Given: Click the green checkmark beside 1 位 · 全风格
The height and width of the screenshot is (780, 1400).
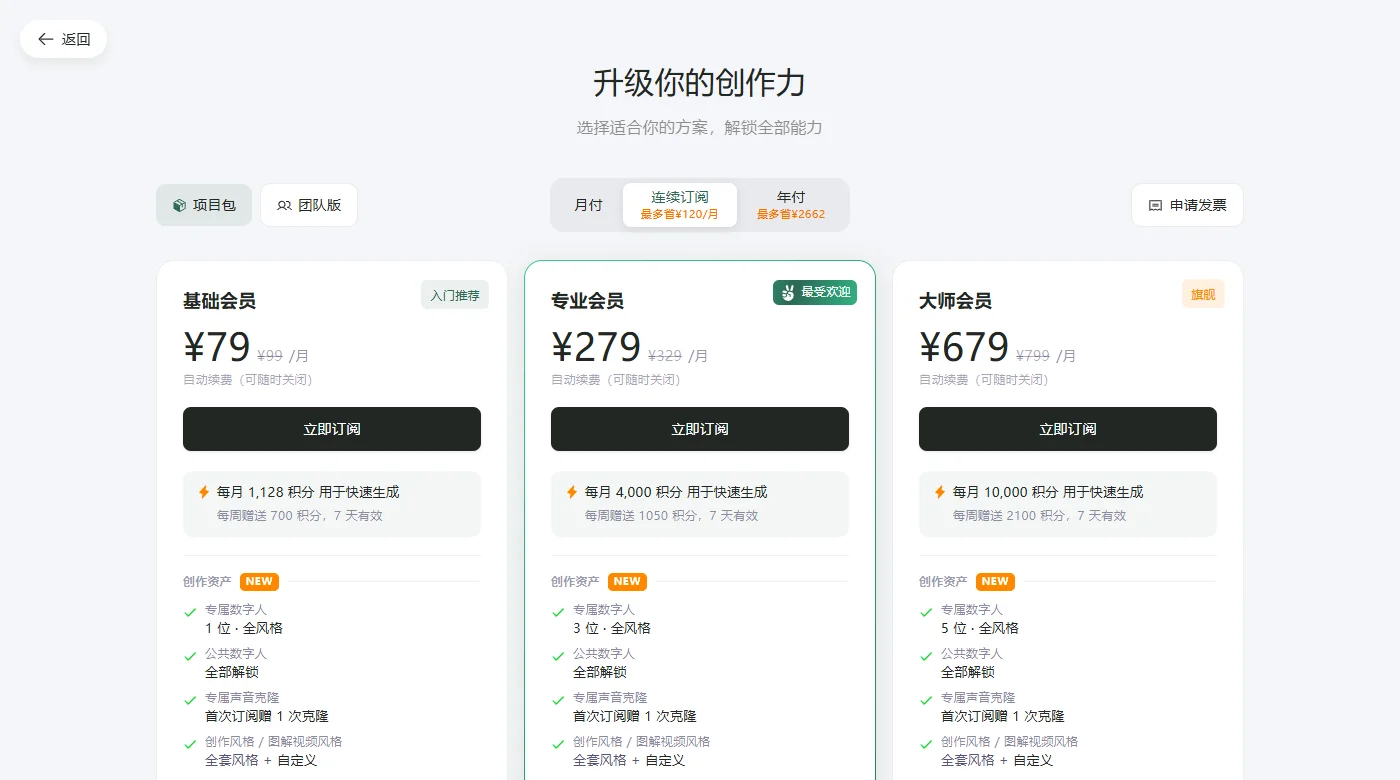Looking at the screenshot, I should coord(190,612).
